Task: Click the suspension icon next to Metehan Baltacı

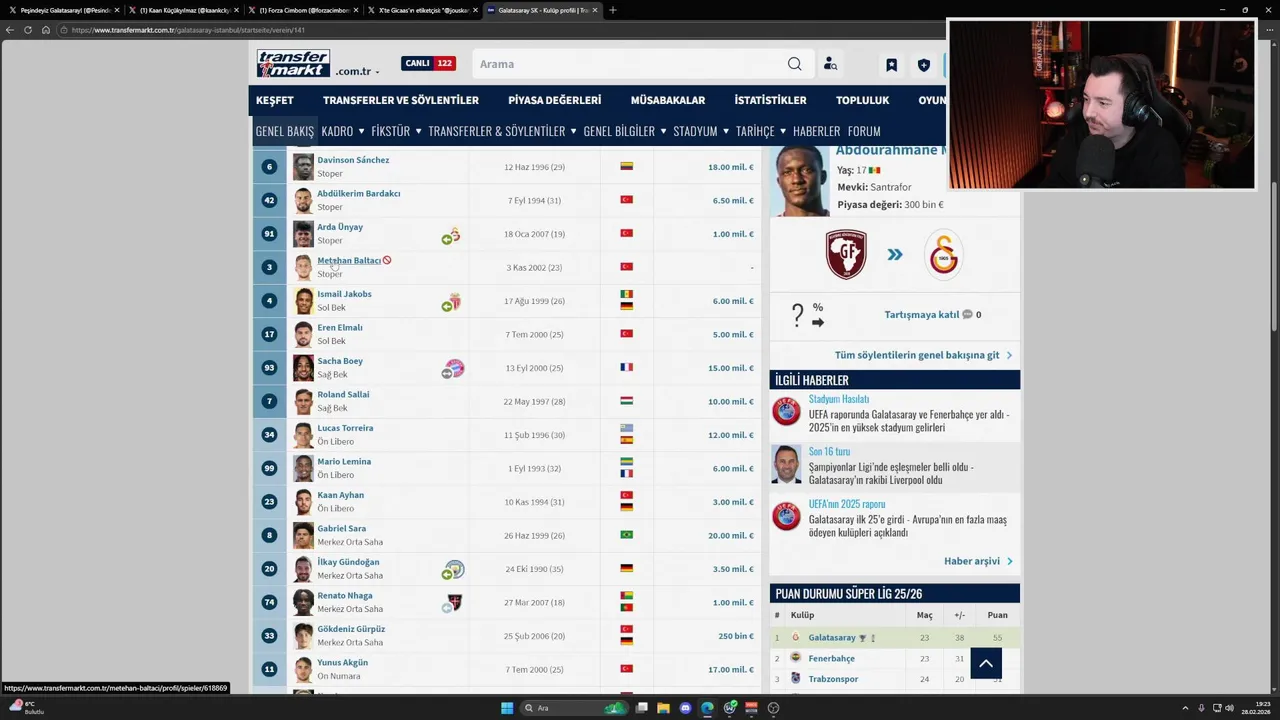Action: tap(387, 260)
